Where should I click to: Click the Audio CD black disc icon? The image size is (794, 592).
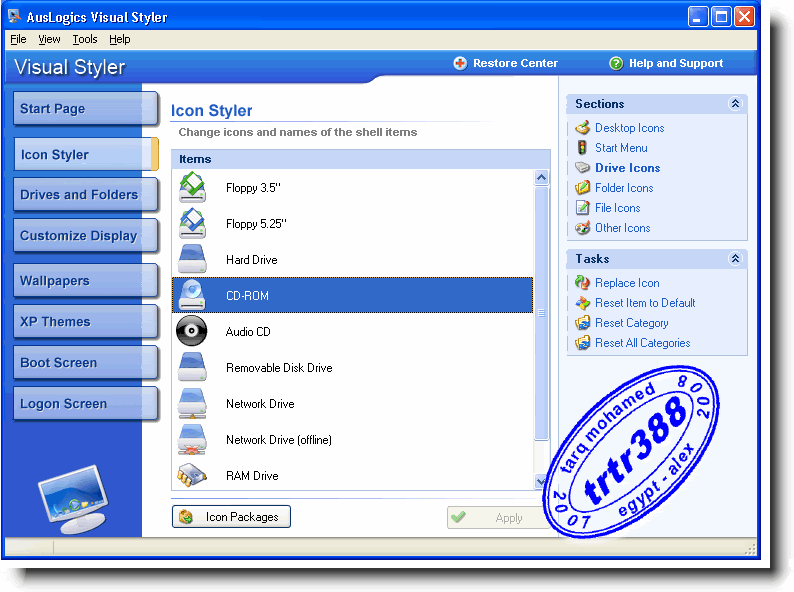[191, 331]
